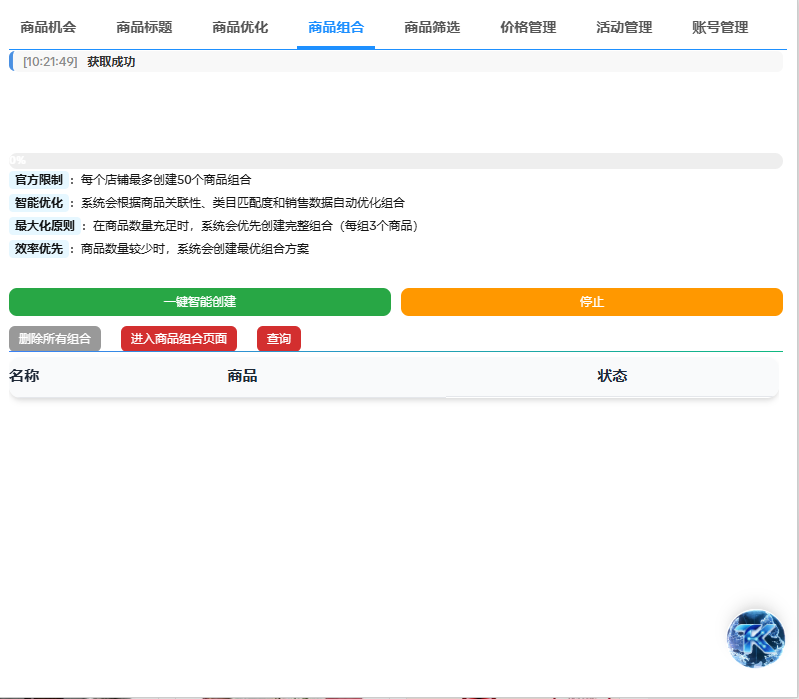Viewport: 799px width, 699px height.
Task: Open 进入商品组合页面 button
Action: (179, 338)
